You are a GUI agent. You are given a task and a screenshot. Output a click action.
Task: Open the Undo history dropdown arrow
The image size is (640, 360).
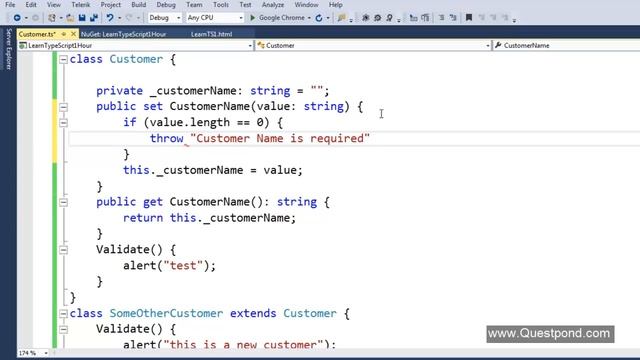120,18
